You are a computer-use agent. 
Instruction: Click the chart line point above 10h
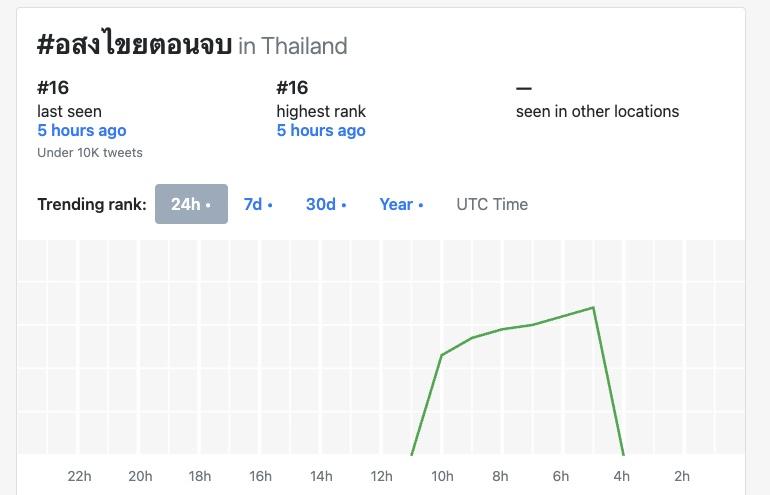pyautogui.click(x=442, y=355)
